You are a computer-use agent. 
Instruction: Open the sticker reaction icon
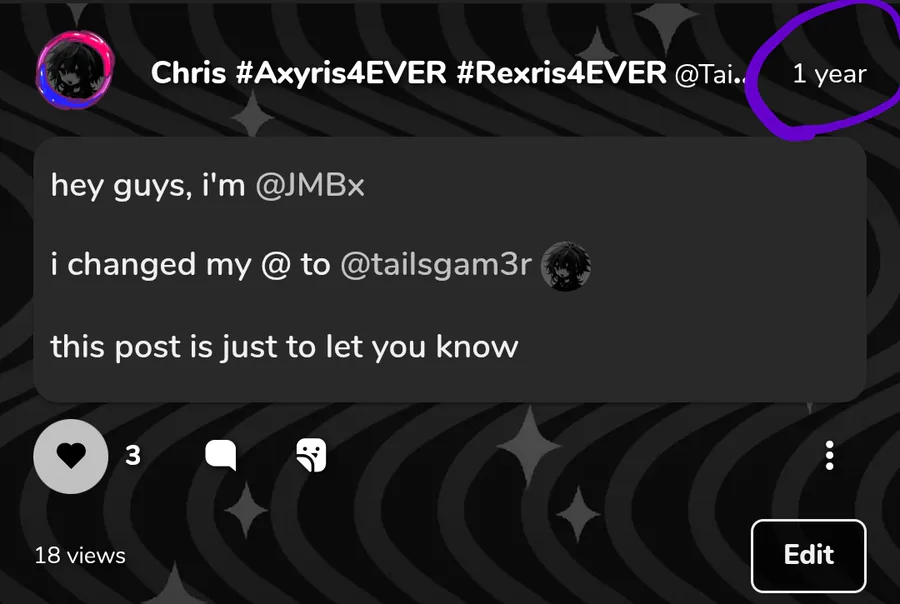point(311,456)
